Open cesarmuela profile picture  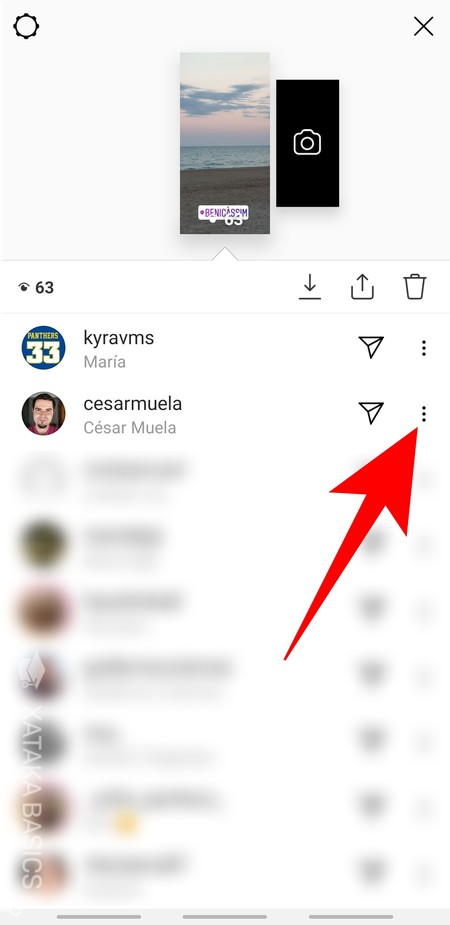43,414
